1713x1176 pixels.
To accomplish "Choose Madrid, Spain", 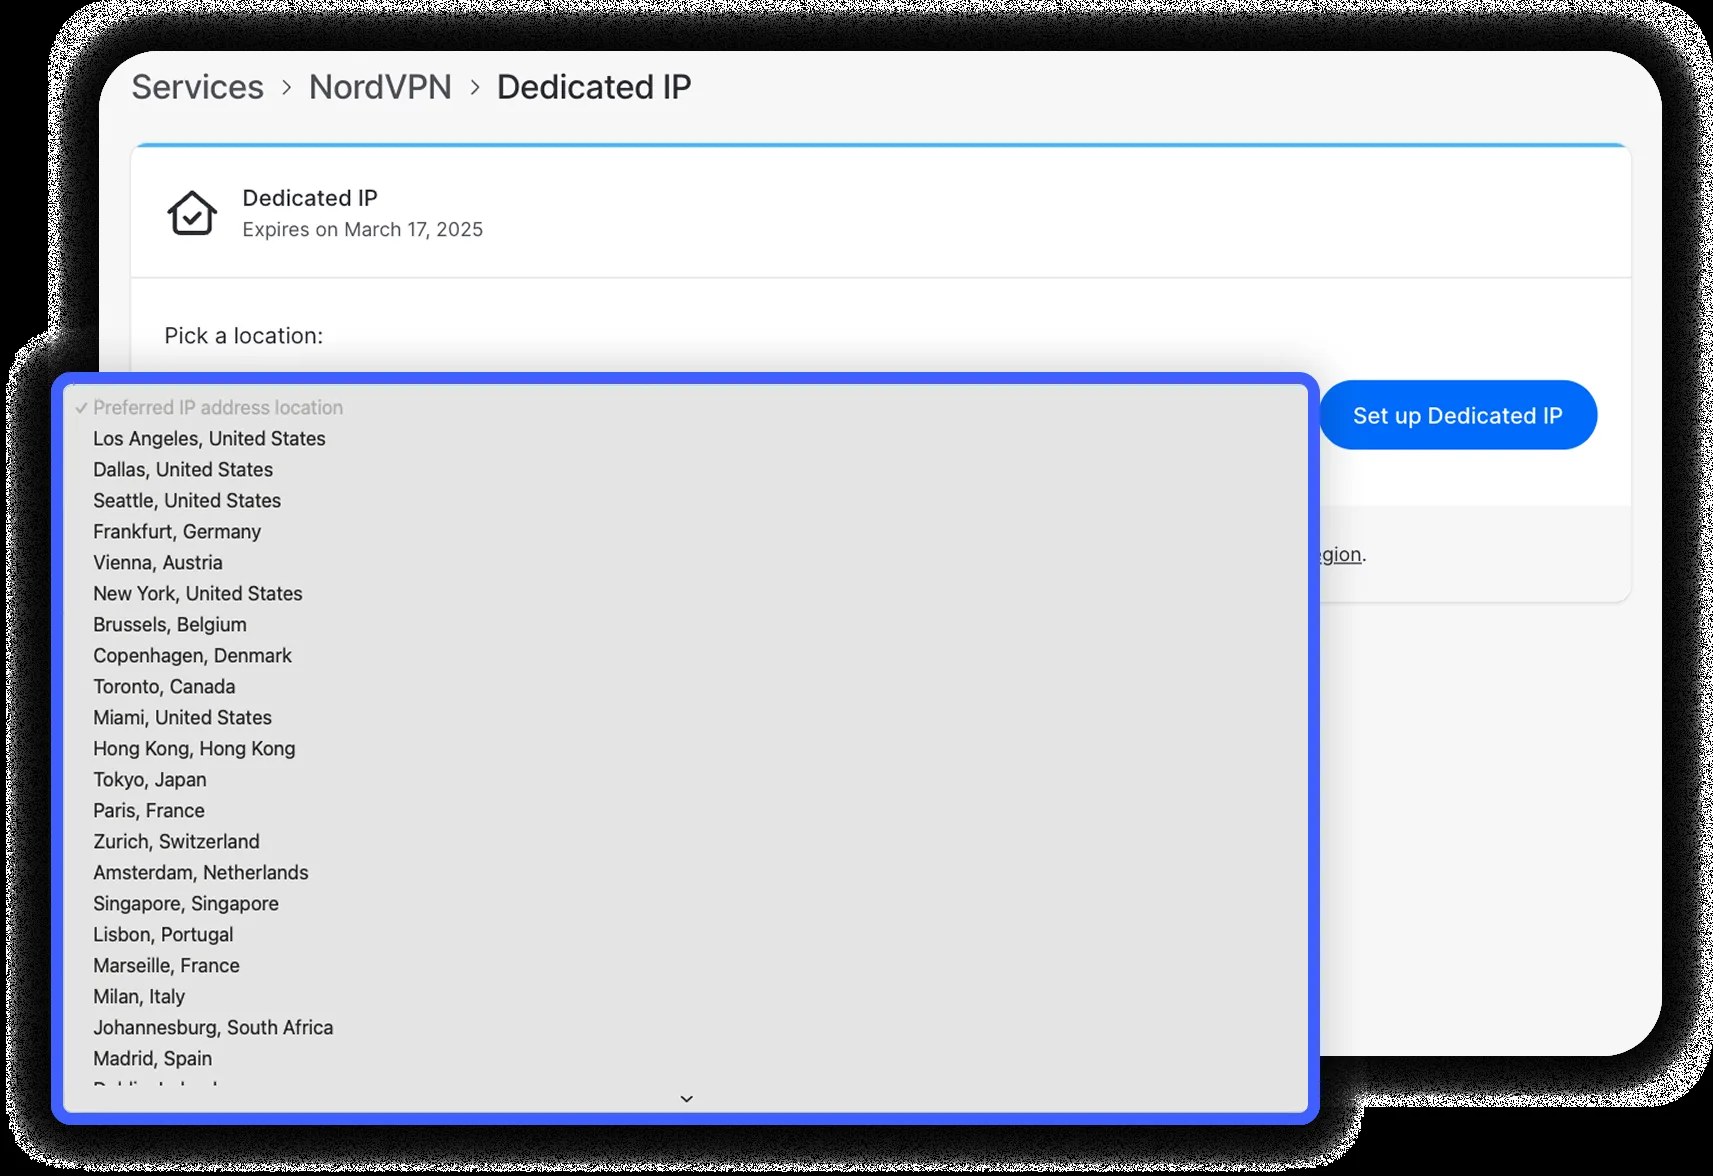I will point(686,1058).
